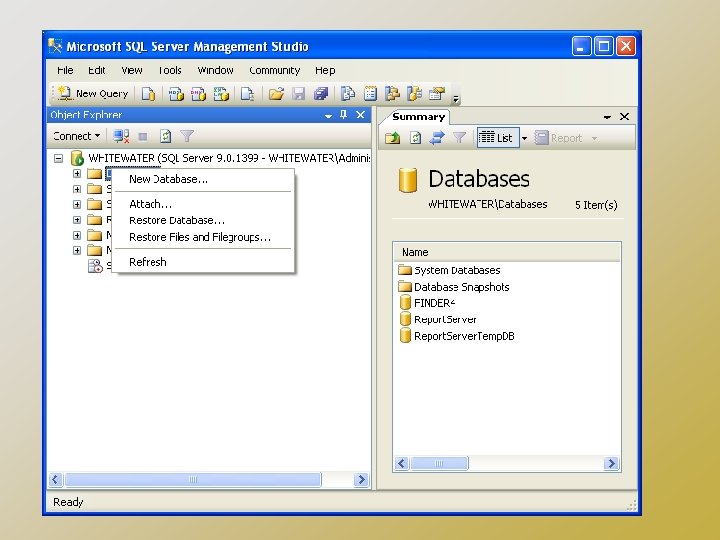This screenshot has height=540, width=720.
Task: Click Object Explorer horizontal scrollbar right arrow
Action: point(361,480)
